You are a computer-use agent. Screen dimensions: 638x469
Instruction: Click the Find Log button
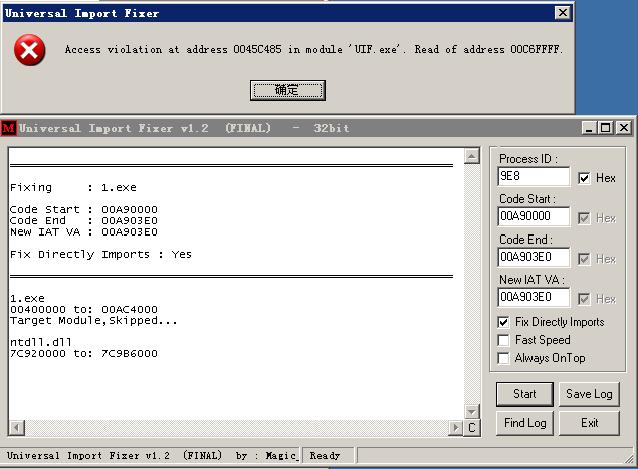point(525,423)
